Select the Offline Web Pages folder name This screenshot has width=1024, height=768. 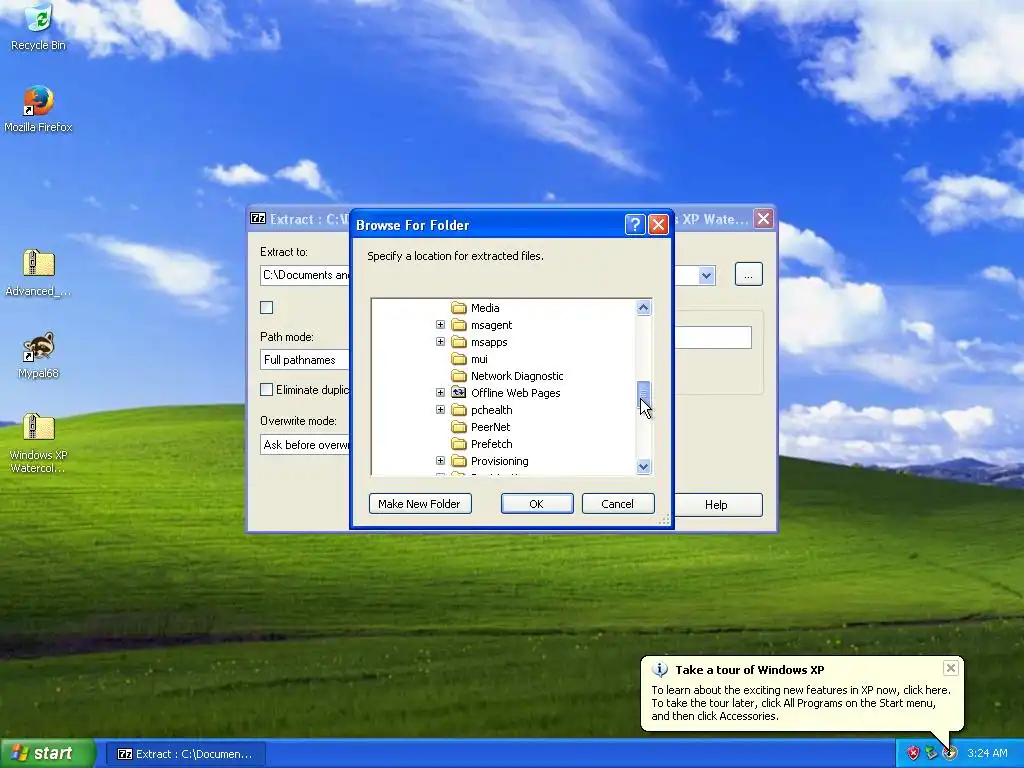pos(516,392)
